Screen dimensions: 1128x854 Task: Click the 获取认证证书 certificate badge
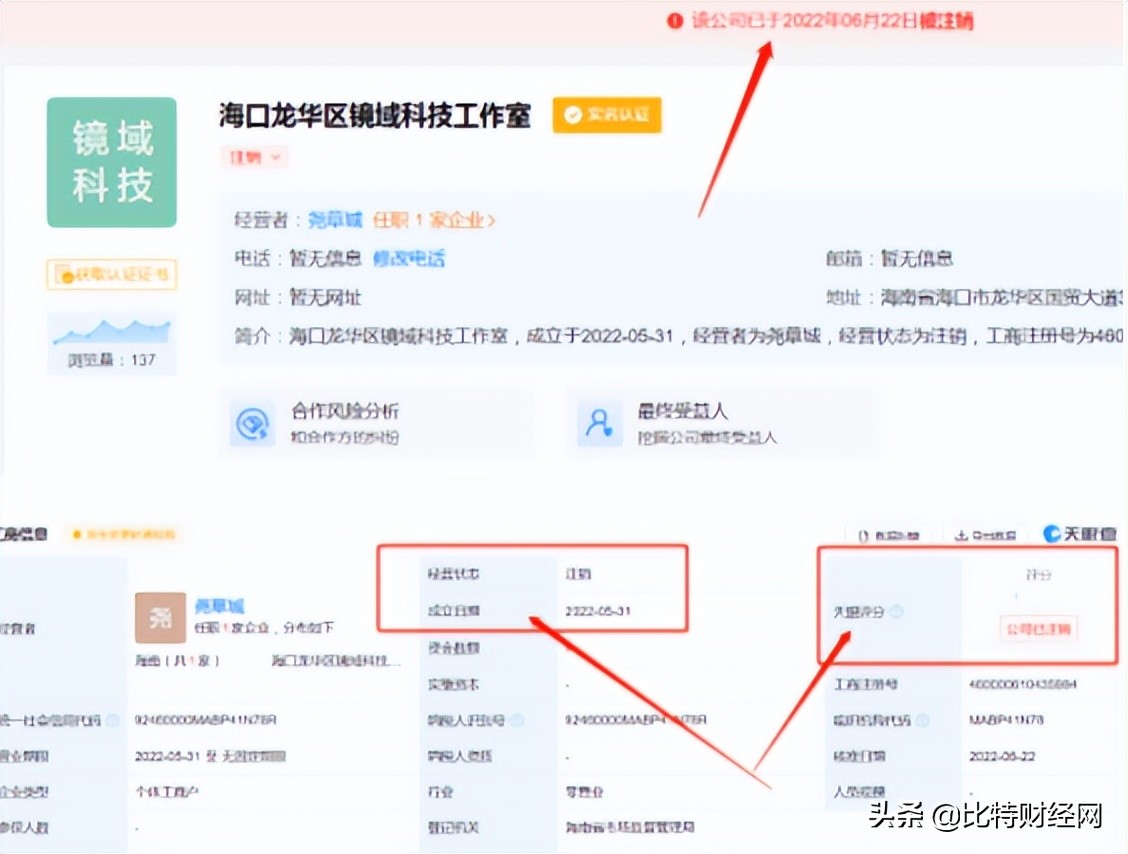pos(111,274)
